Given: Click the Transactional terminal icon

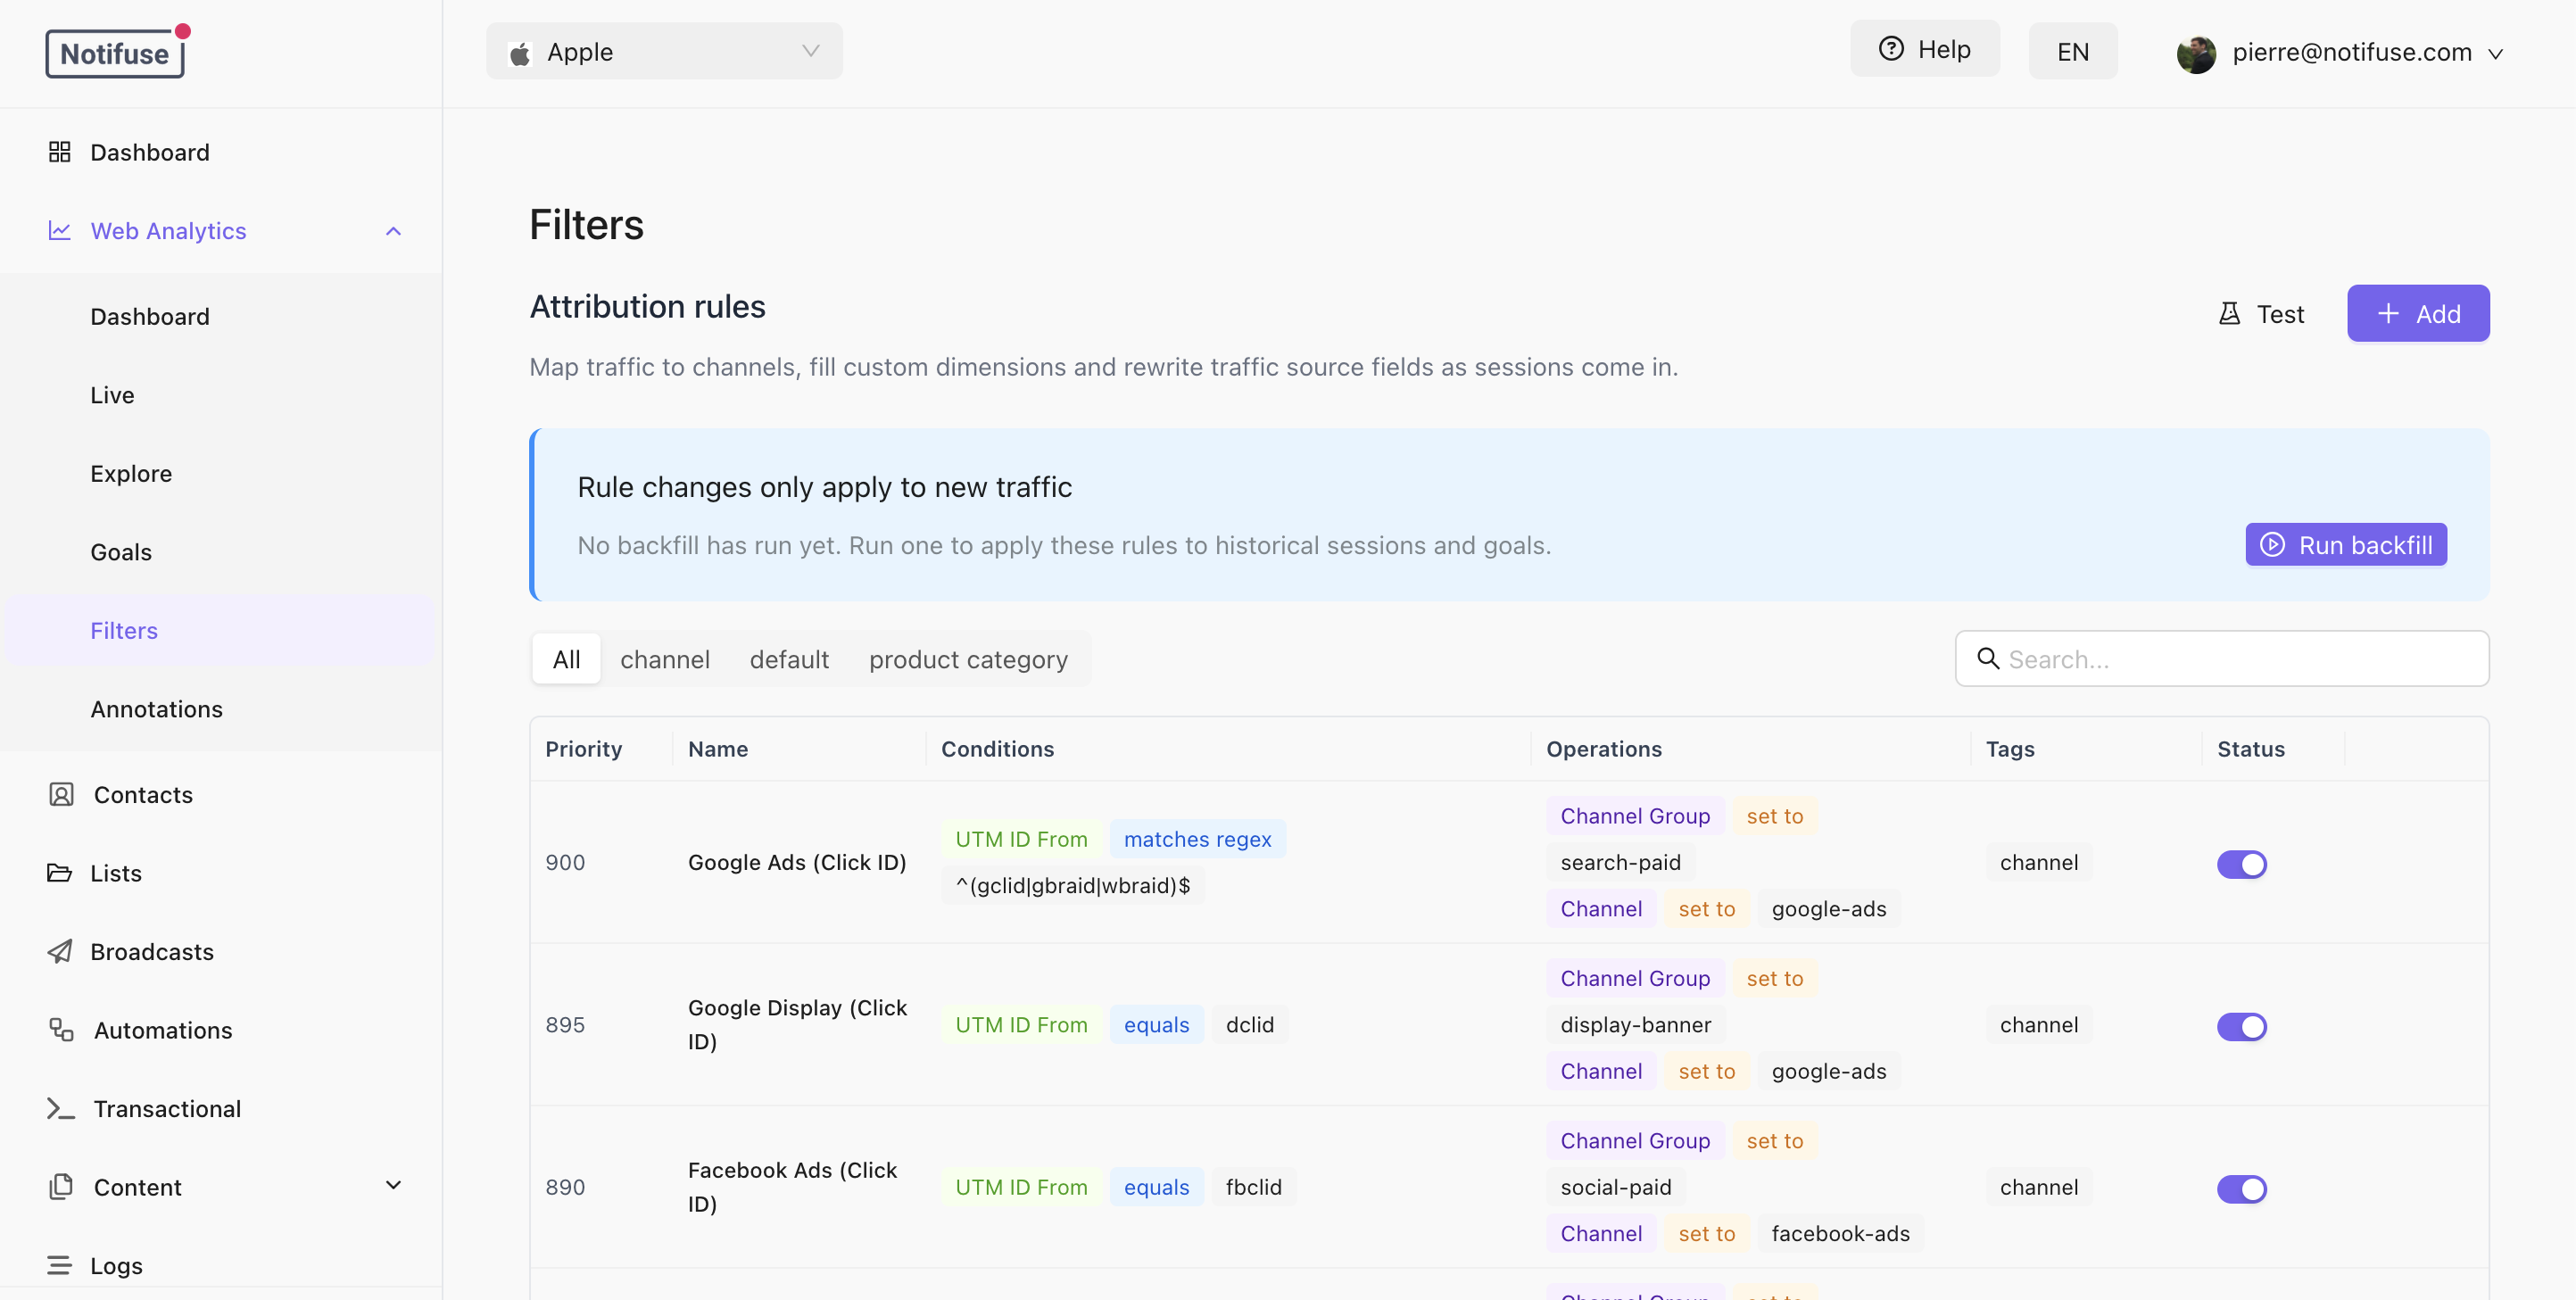Looking at the screenshot, I should coord(61,1109).
